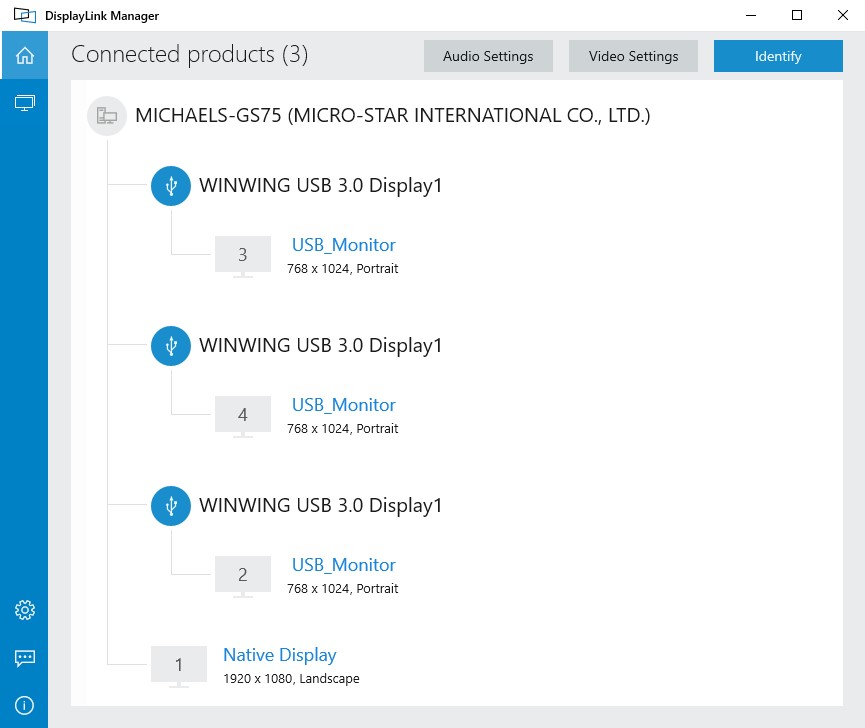Open USB_Monitor link for display 3

pos(344,245)
